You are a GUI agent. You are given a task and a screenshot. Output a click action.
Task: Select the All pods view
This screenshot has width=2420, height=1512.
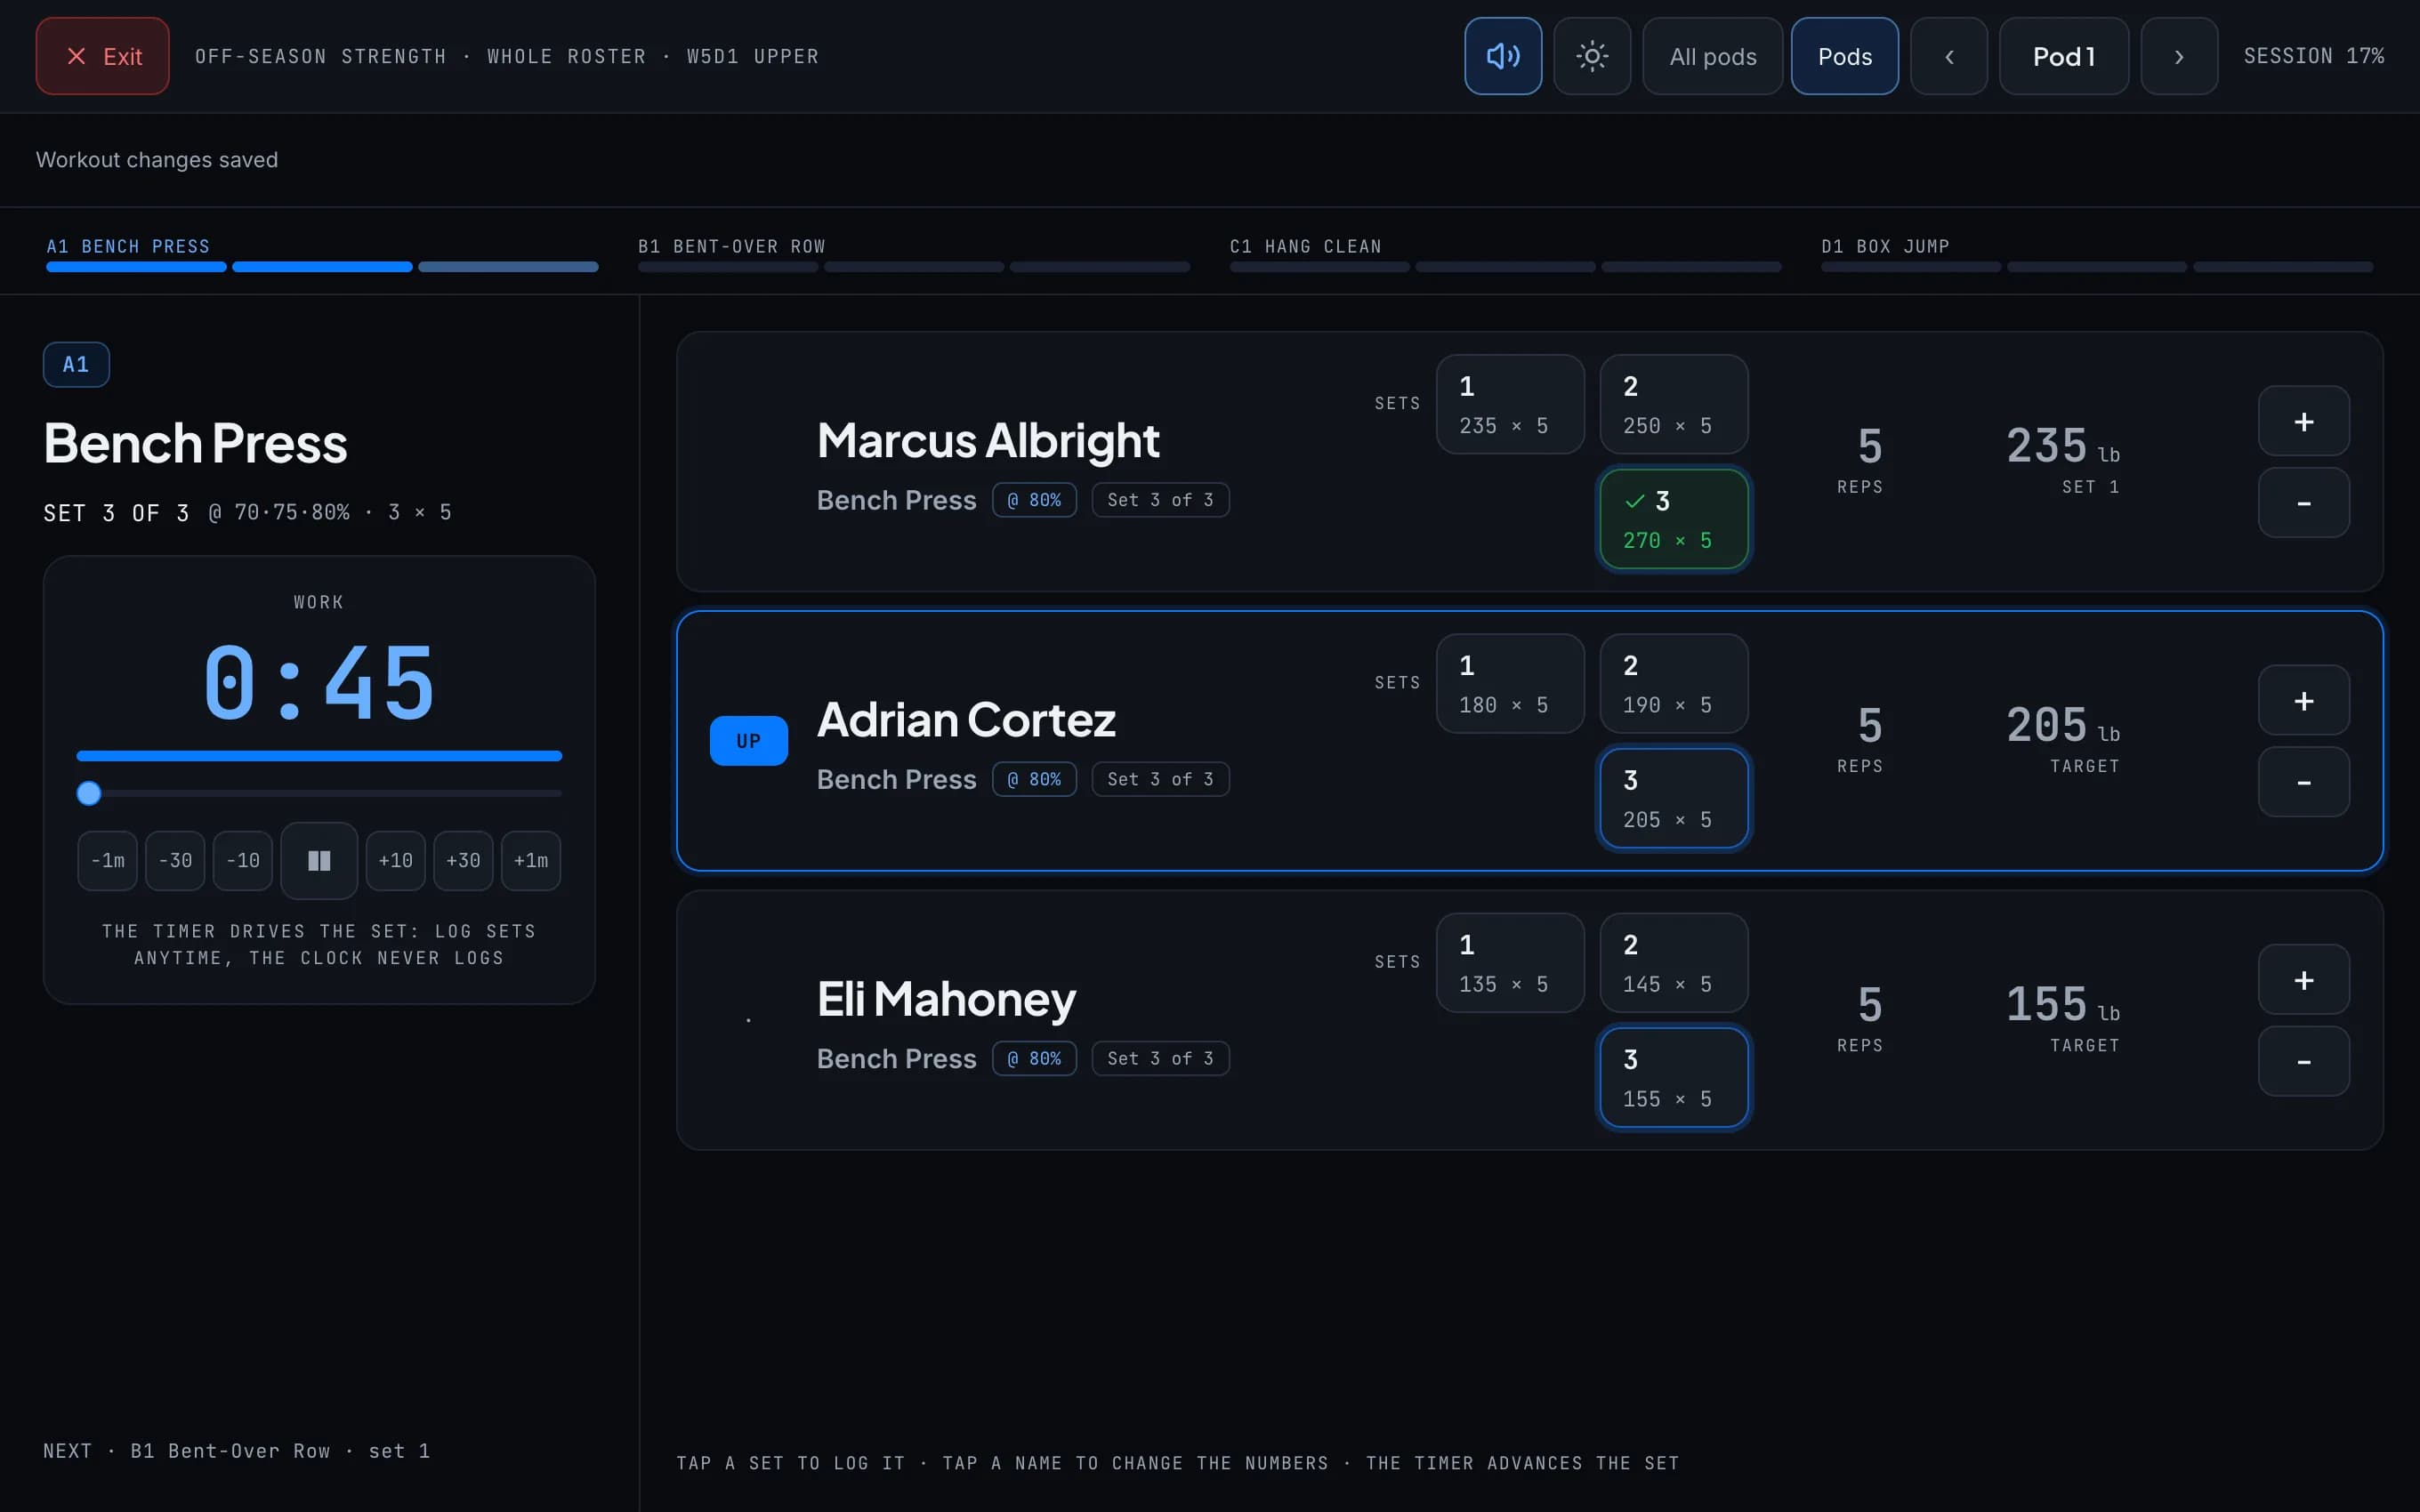pyautogui.click(x=1712, y=56)
